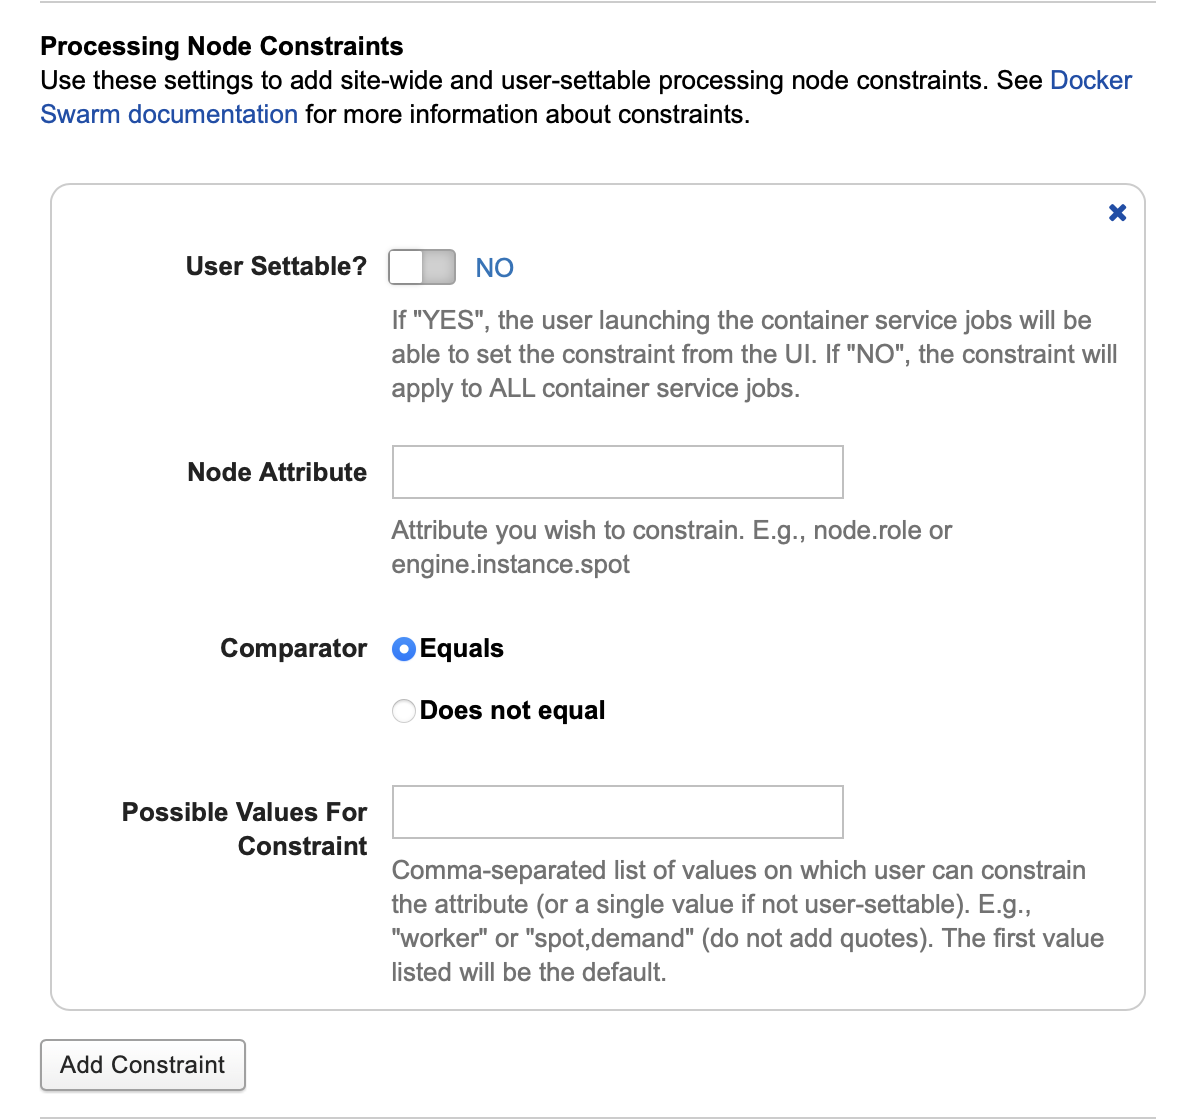Click the Comma-separated list of values description
The image size is (1196, 1120).
[x=747, y=921]
